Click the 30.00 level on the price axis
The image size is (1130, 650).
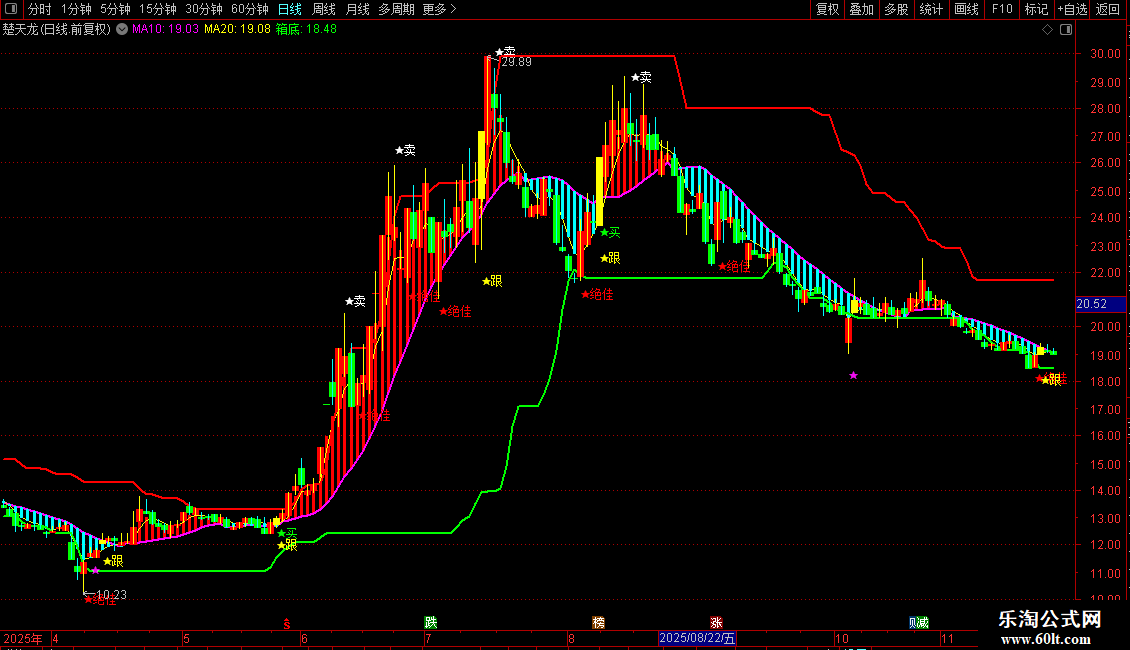[x=1105, y=54]
